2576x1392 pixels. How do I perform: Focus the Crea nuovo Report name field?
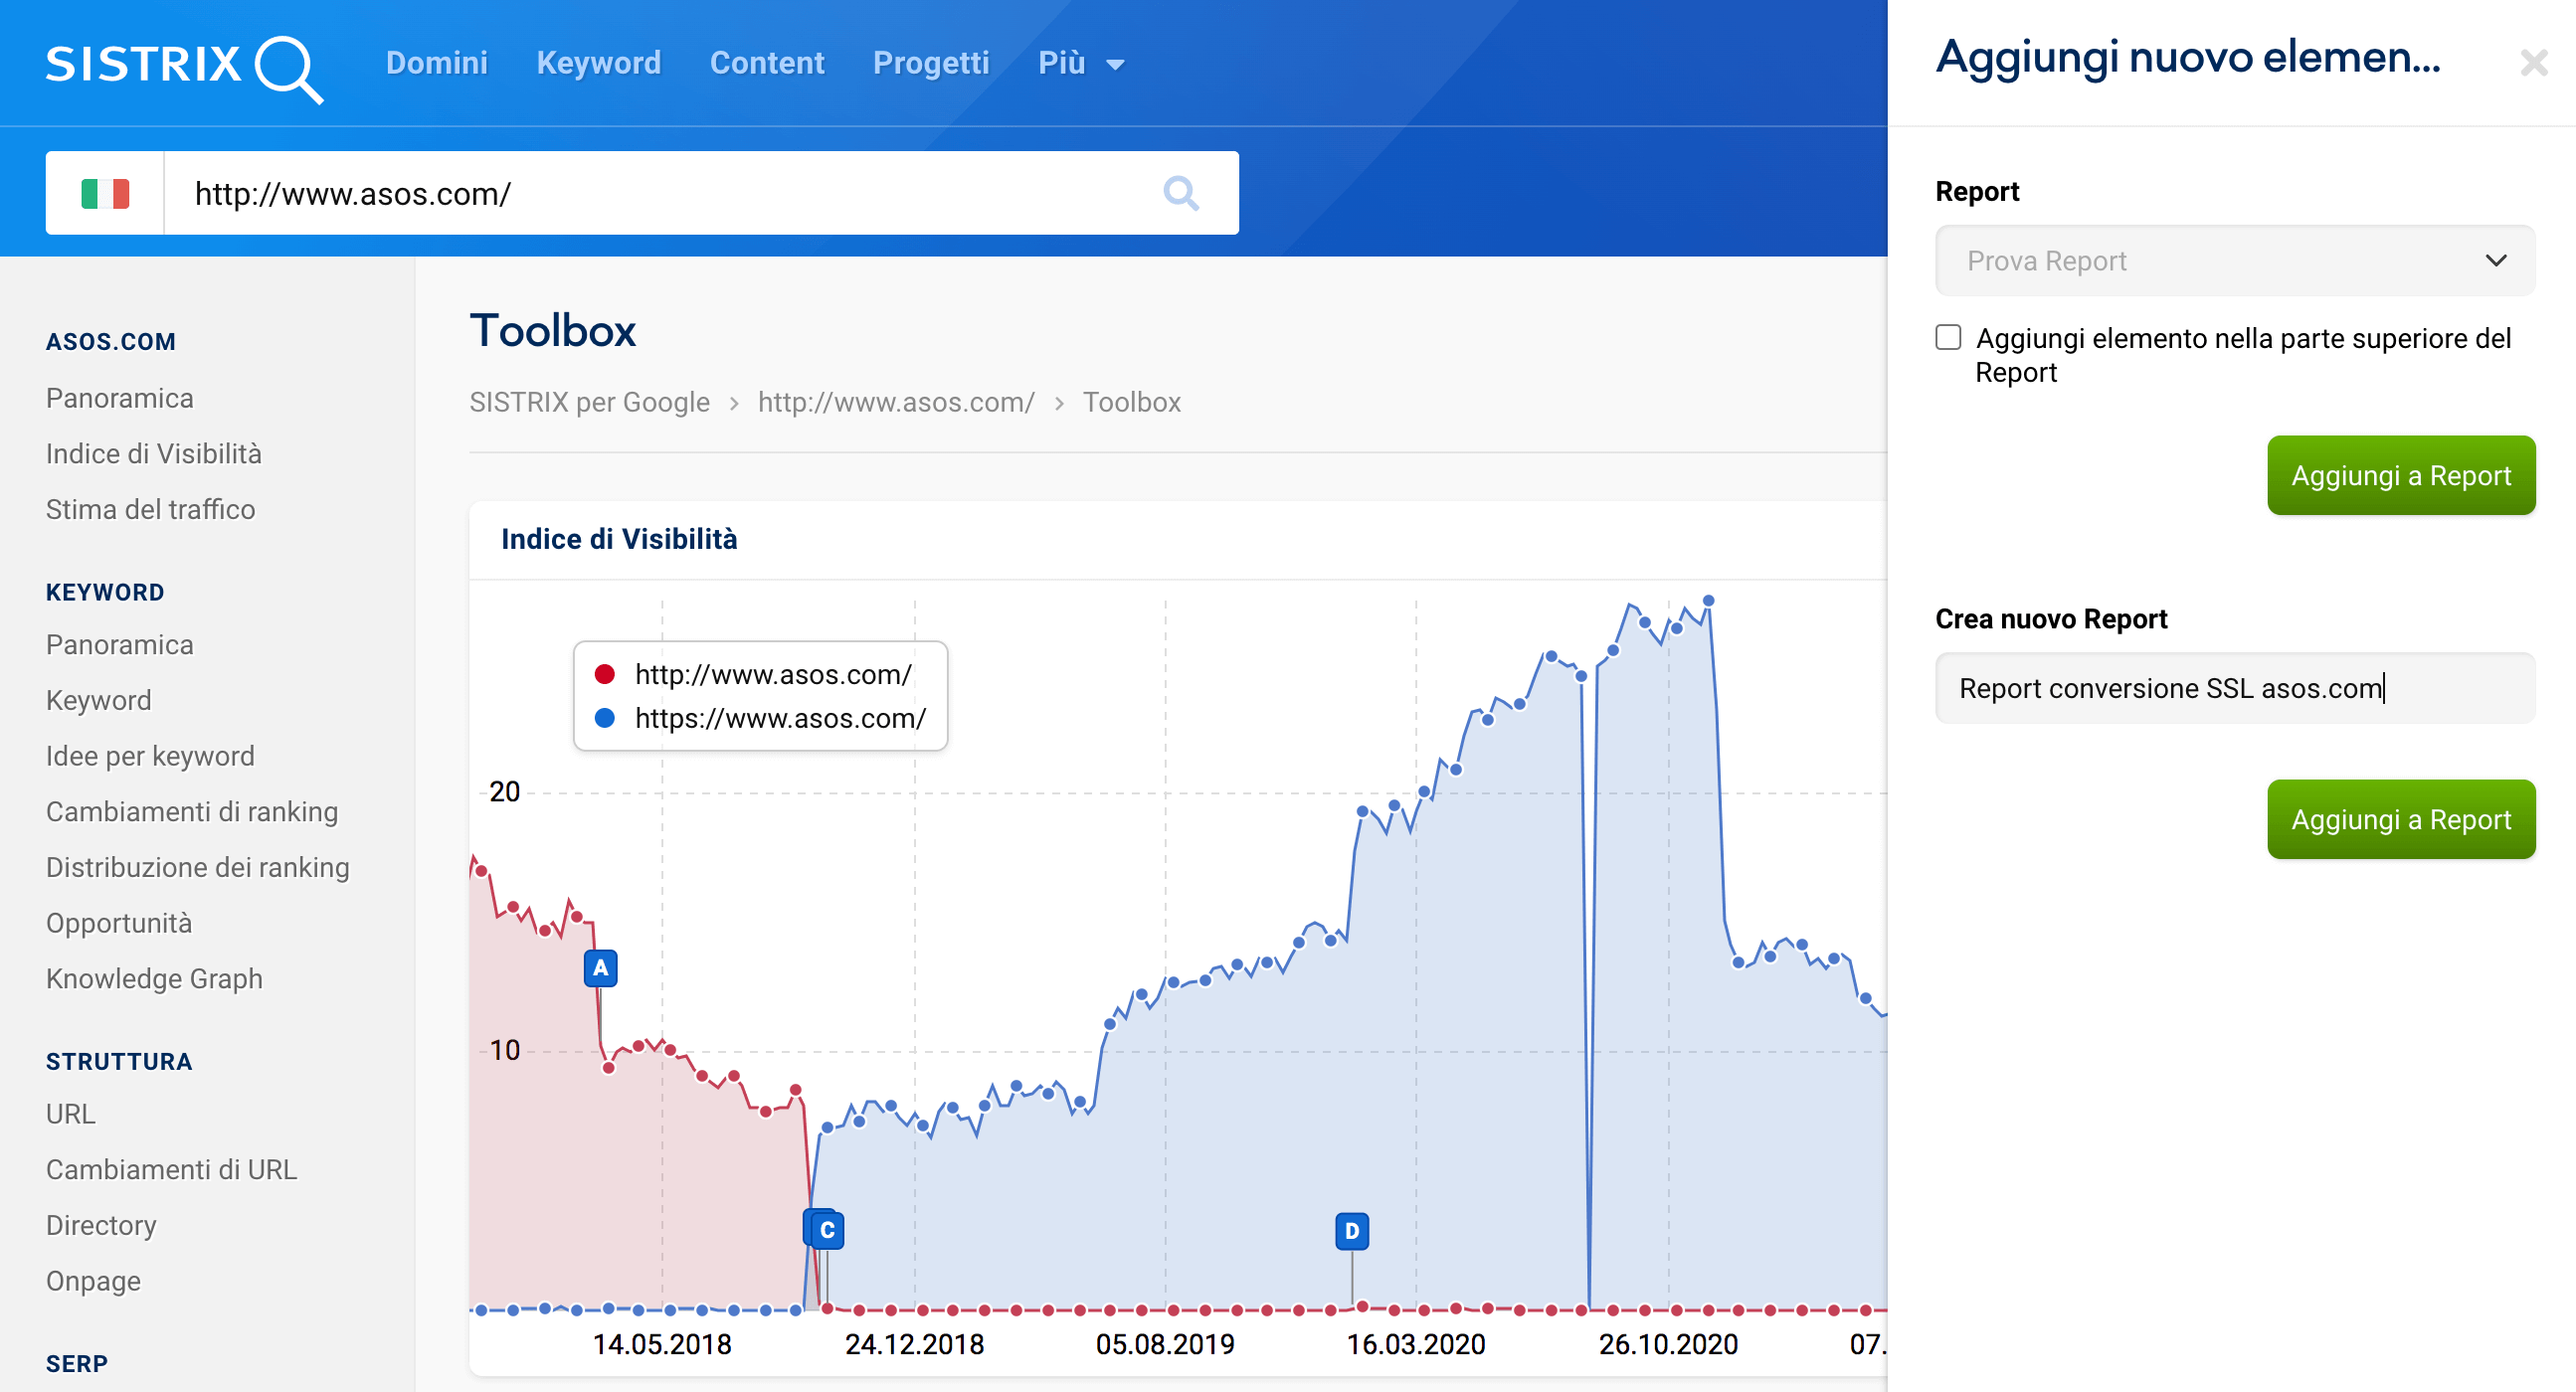(2235, 688)
